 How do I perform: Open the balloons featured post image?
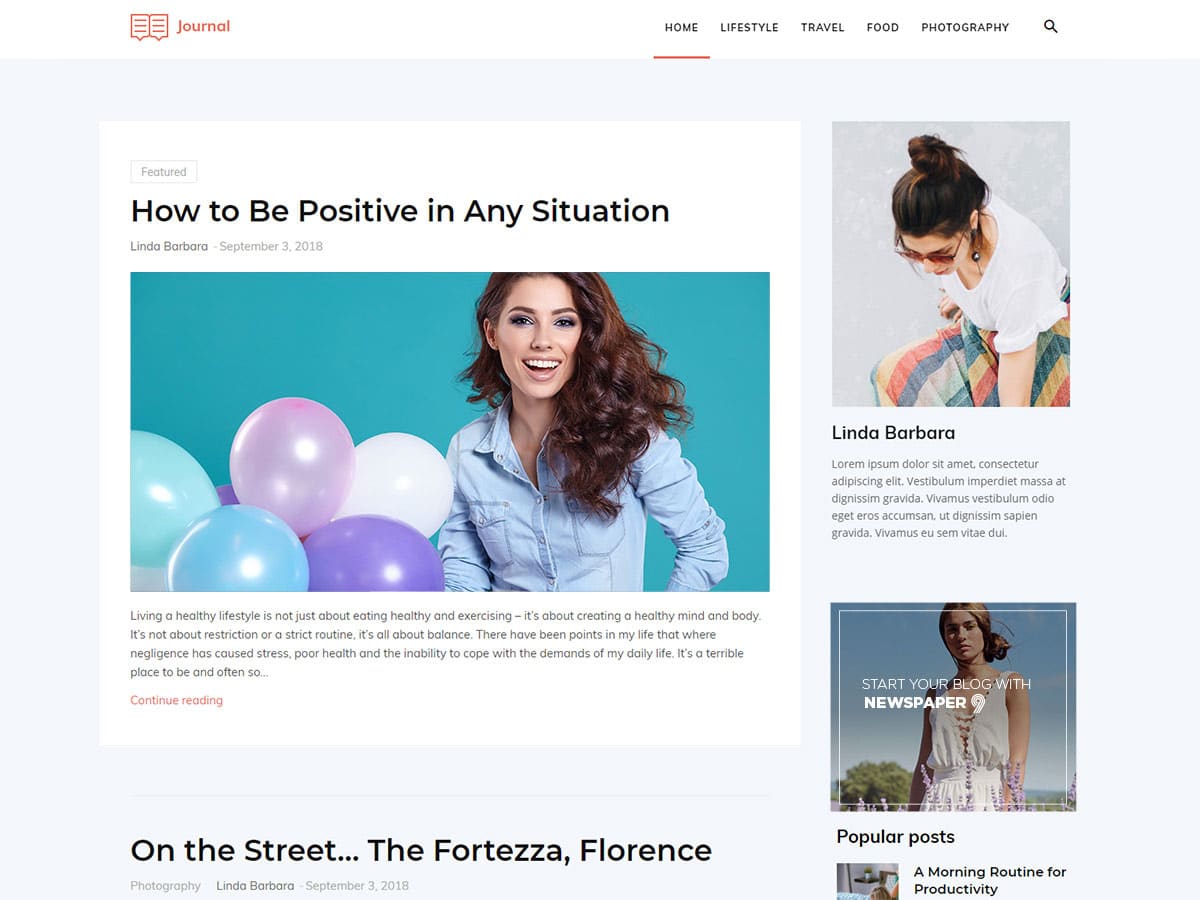pos(450,432)
